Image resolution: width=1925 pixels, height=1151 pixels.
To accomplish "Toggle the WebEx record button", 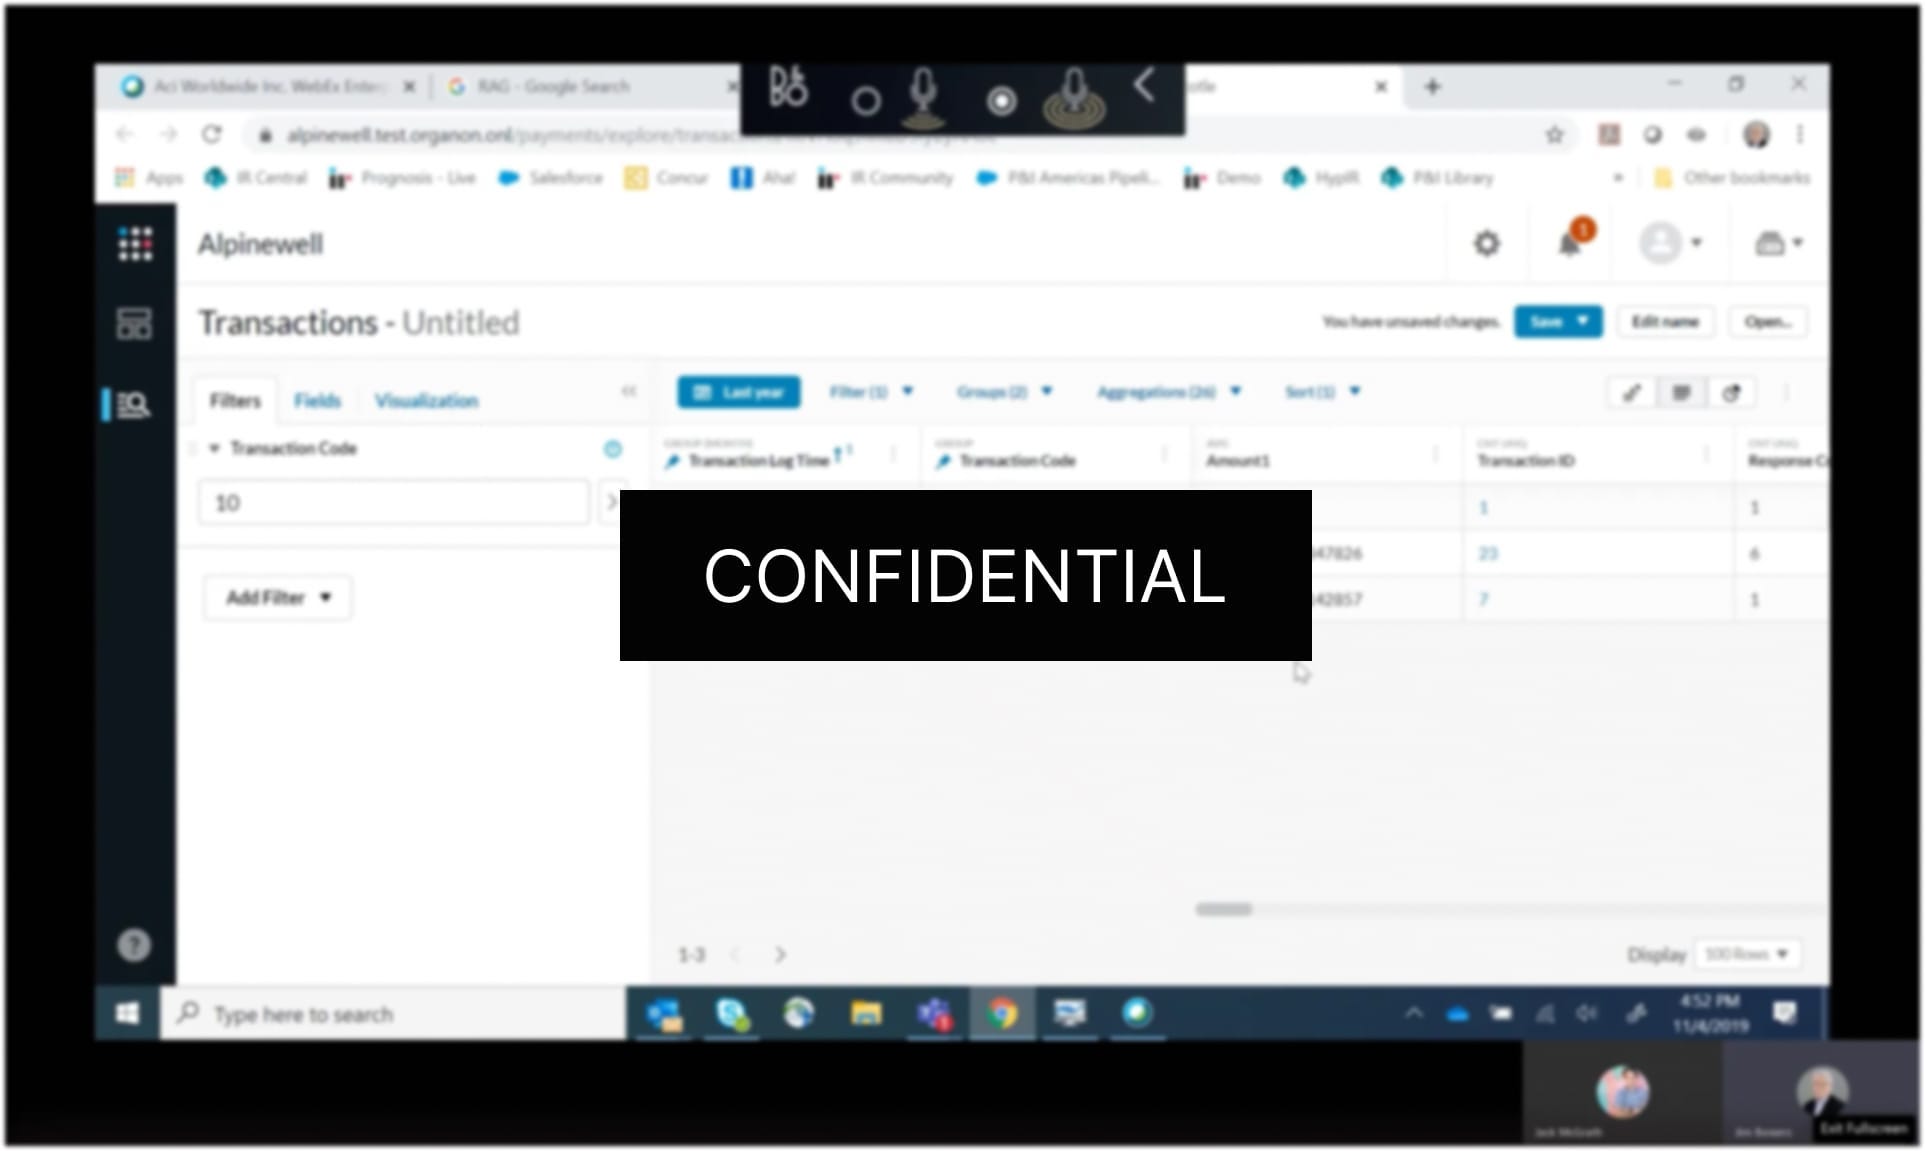I will (x=1001, y=100).
